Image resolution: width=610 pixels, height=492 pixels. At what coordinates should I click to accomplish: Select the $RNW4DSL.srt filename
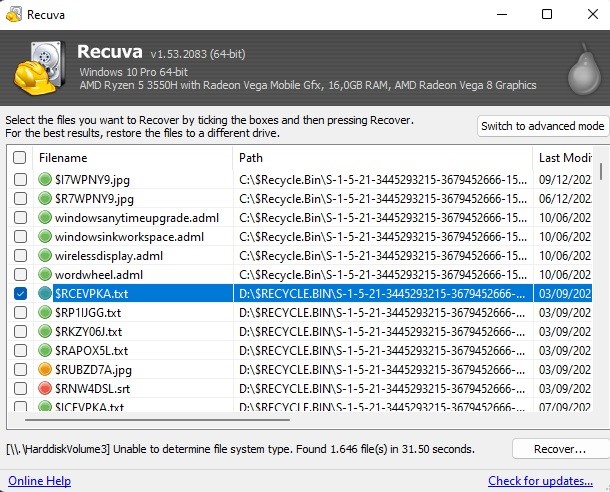coord(92,389)
